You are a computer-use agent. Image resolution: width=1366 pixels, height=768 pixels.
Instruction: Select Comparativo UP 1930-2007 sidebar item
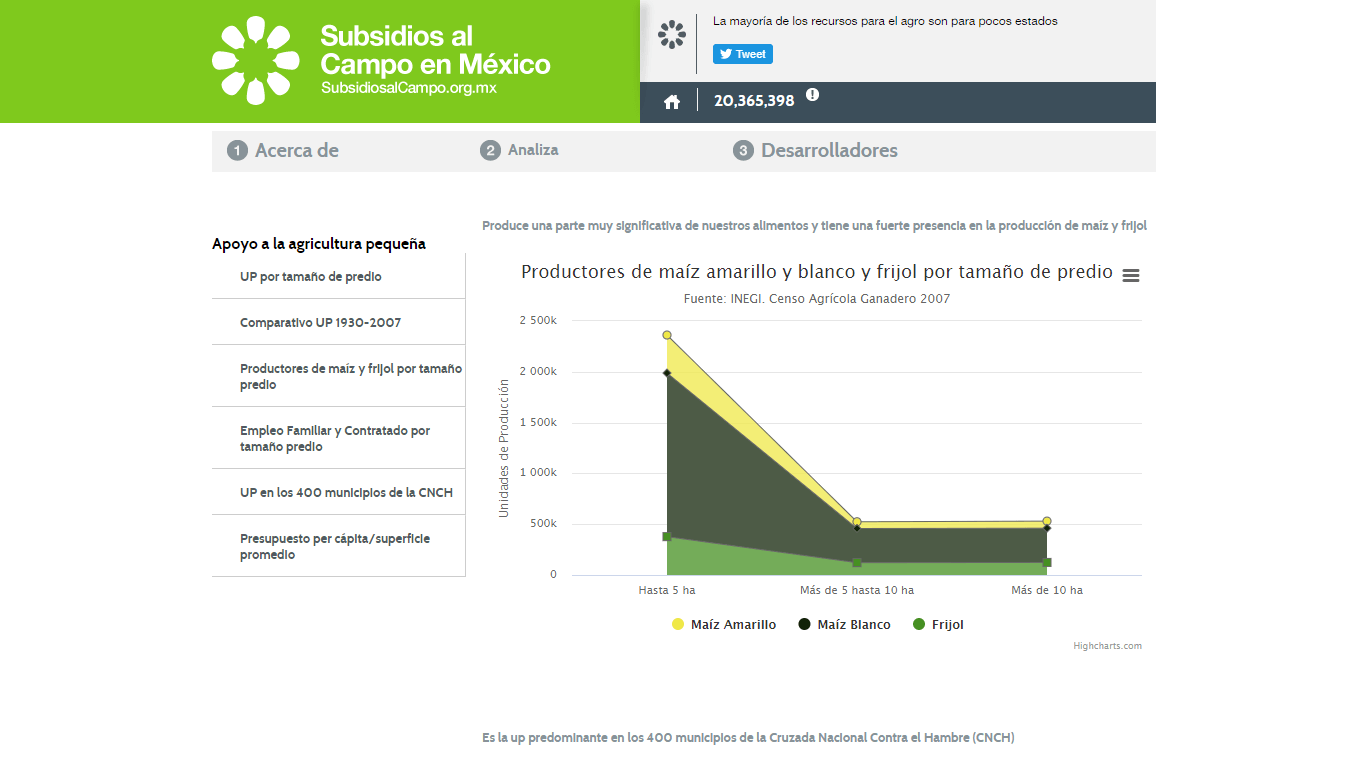tap(320, 323)
